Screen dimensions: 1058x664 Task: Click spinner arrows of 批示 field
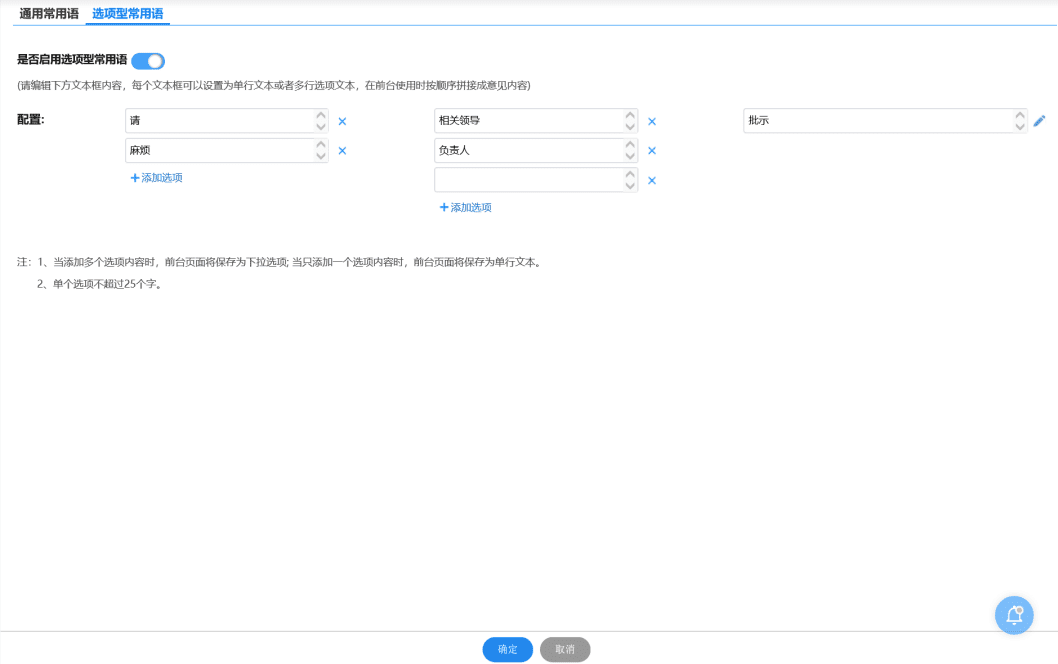tap(1020, 121)
